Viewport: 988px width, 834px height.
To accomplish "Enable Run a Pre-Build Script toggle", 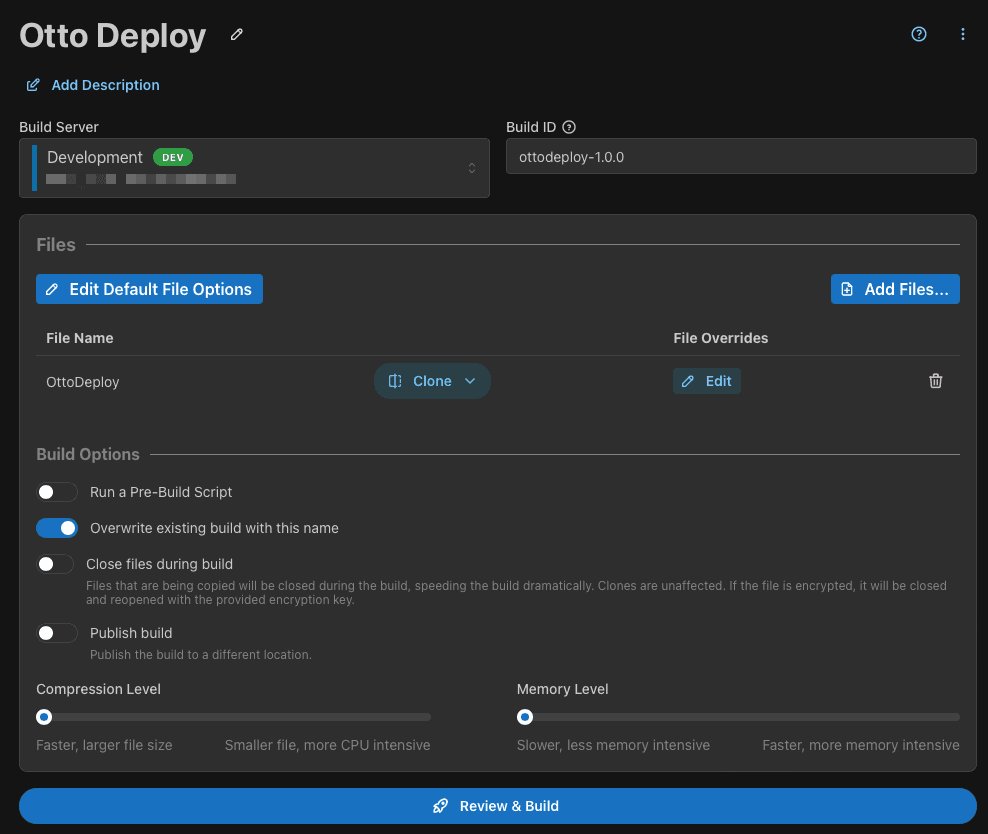I will 57,492.
